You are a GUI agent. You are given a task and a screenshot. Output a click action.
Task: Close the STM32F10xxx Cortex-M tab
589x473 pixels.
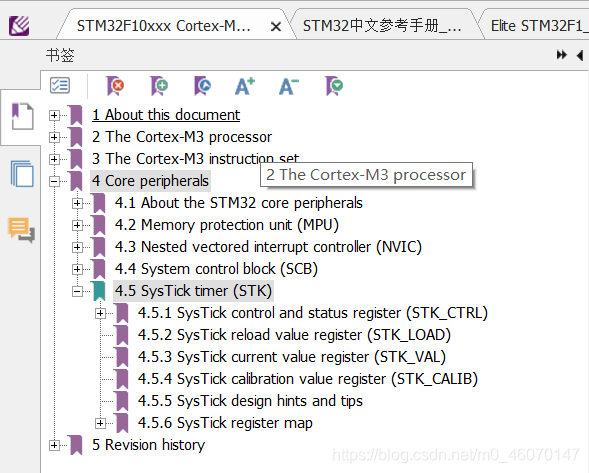[276, 27]
